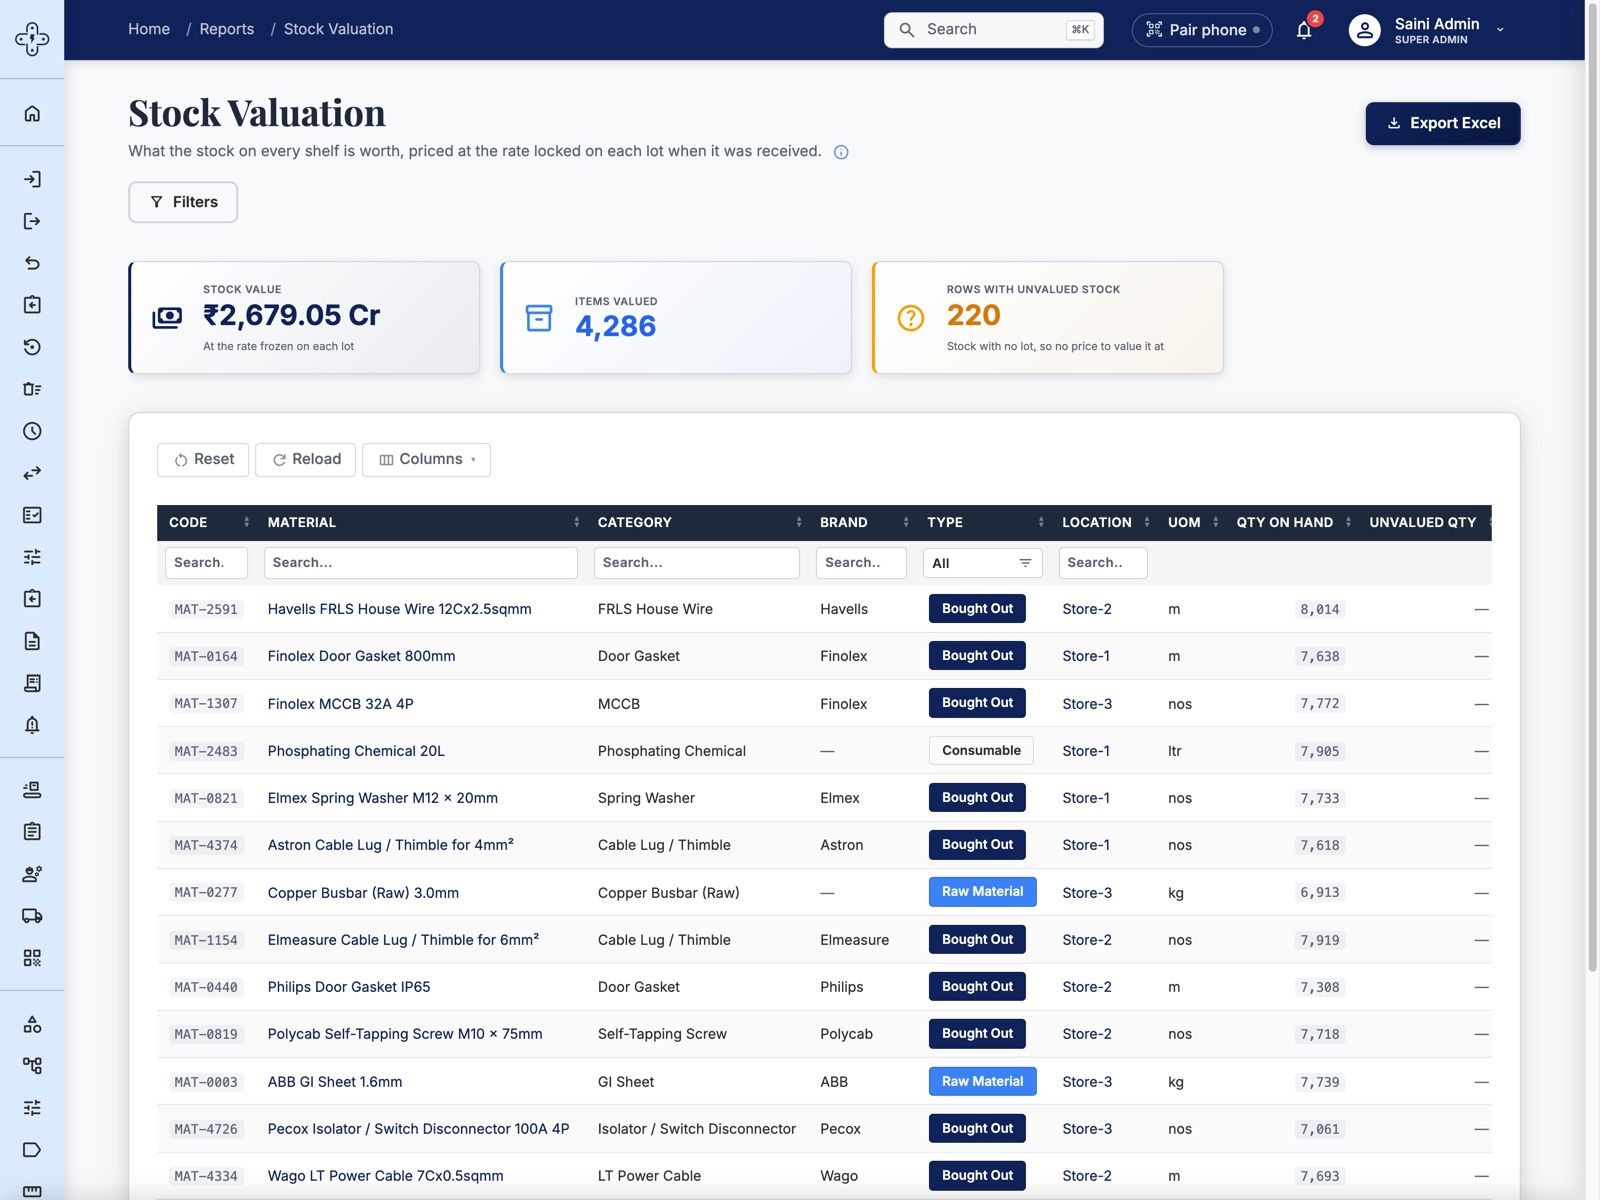The width and height of the screenshot is (1600, 1200).
Task: Click the Pair phone button
Action: (x=1202, y=30)
